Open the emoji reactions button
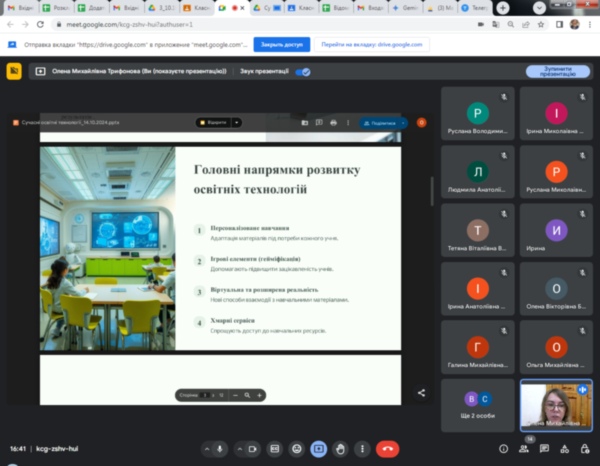This screenshot has height=466, width=600. pos(296,449)
